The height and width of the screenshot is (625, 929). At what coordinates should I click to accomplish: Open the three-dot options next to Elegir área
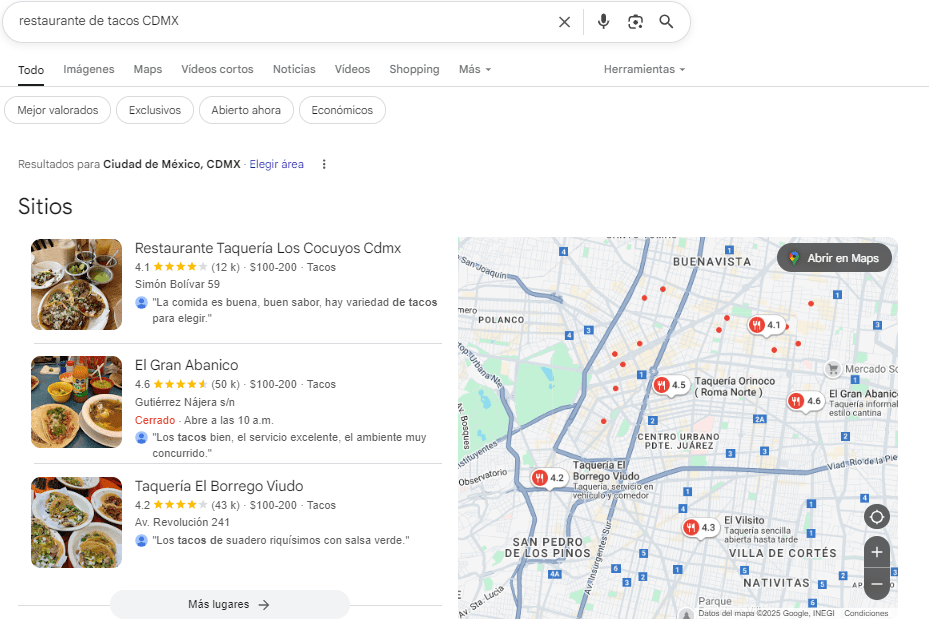click(x=324, y=164)
